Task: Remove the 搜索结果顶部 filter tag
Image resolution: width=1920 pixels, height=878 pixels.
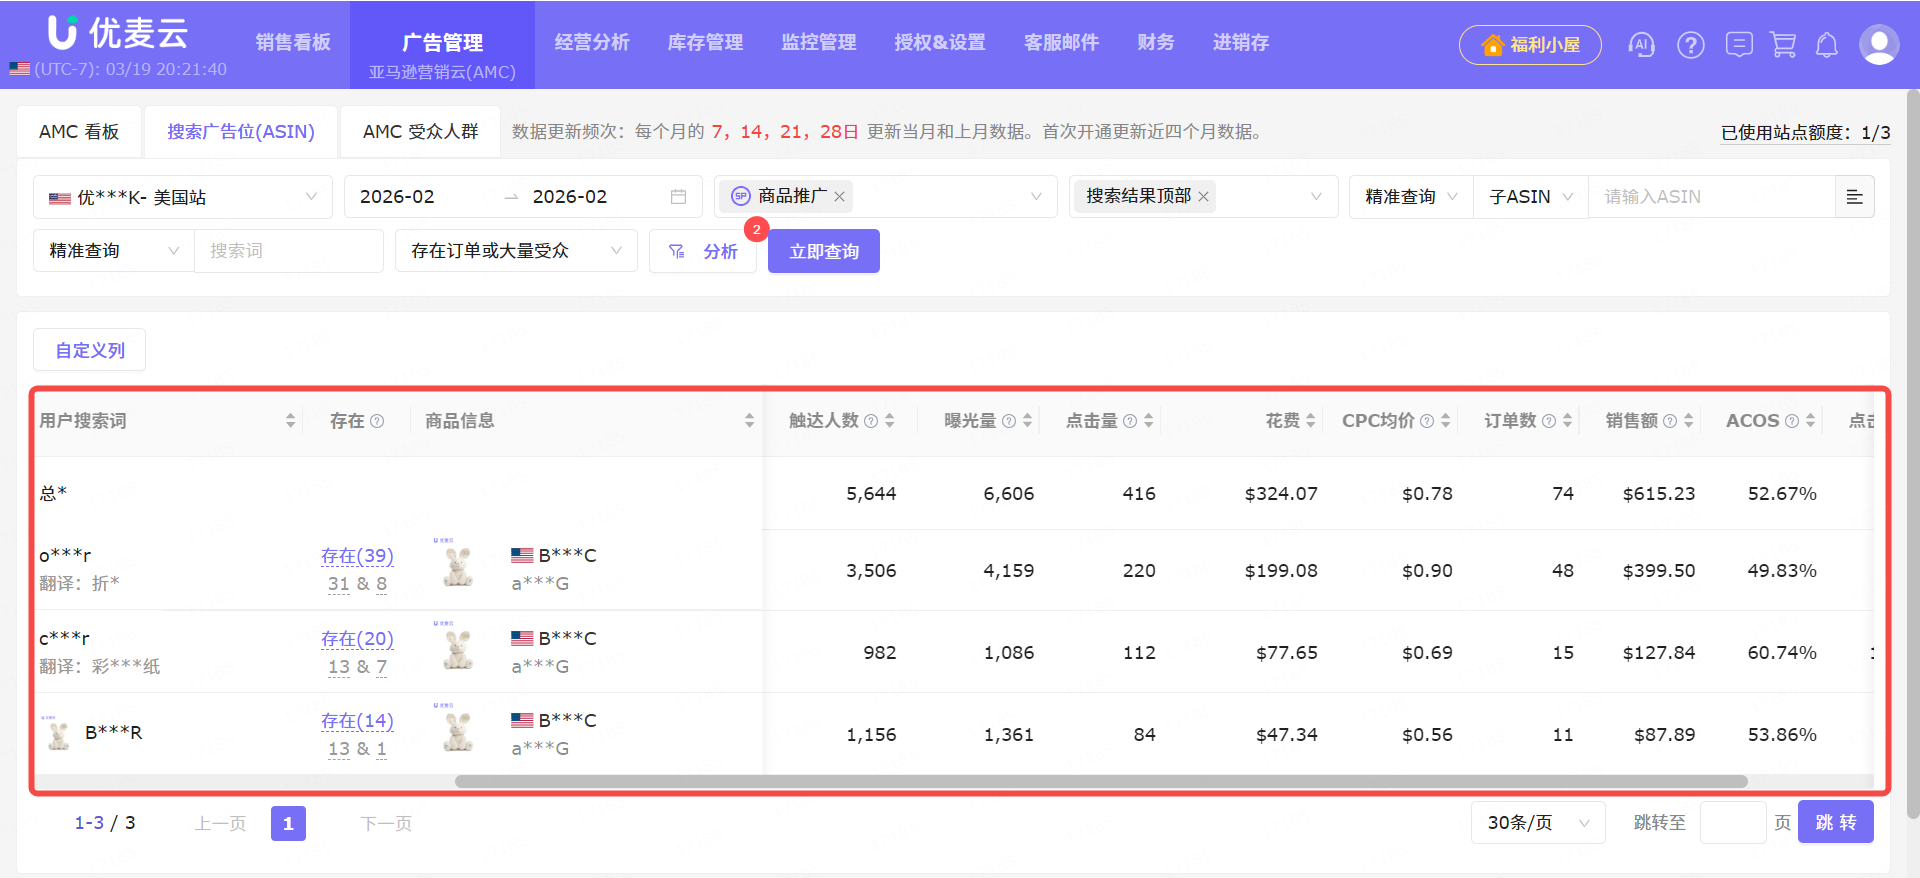Action: [x=1204, y=197]
